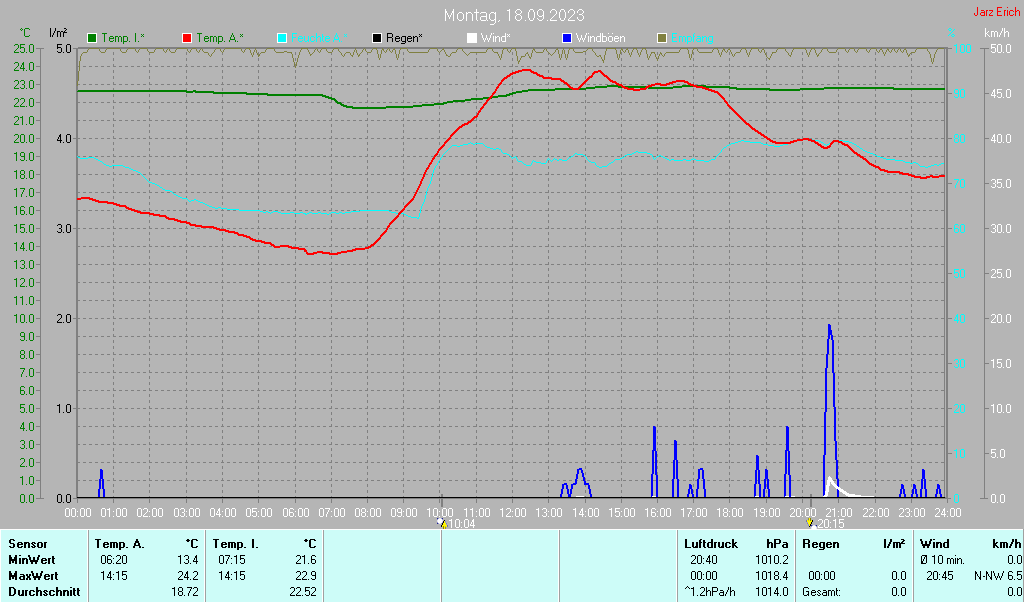The image size is (1024, 602).
Task: Click the white Wind legend square
Action: [x=472, y=39]
